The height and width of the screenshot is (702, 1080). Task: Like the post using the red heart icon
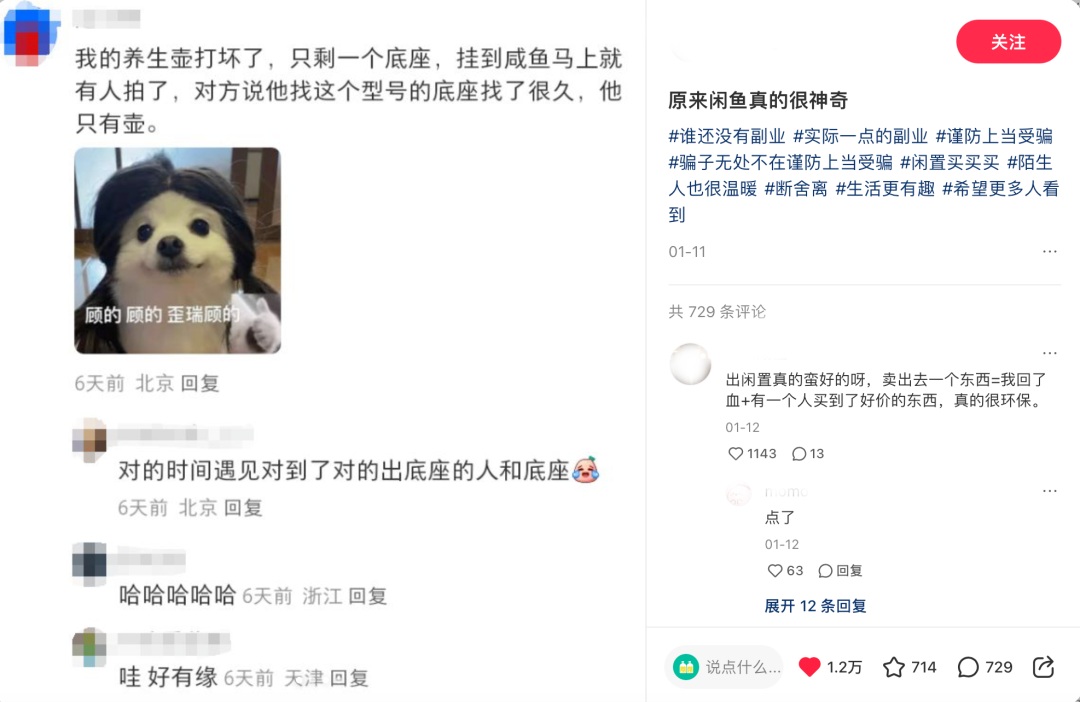[x=809, y=667]
